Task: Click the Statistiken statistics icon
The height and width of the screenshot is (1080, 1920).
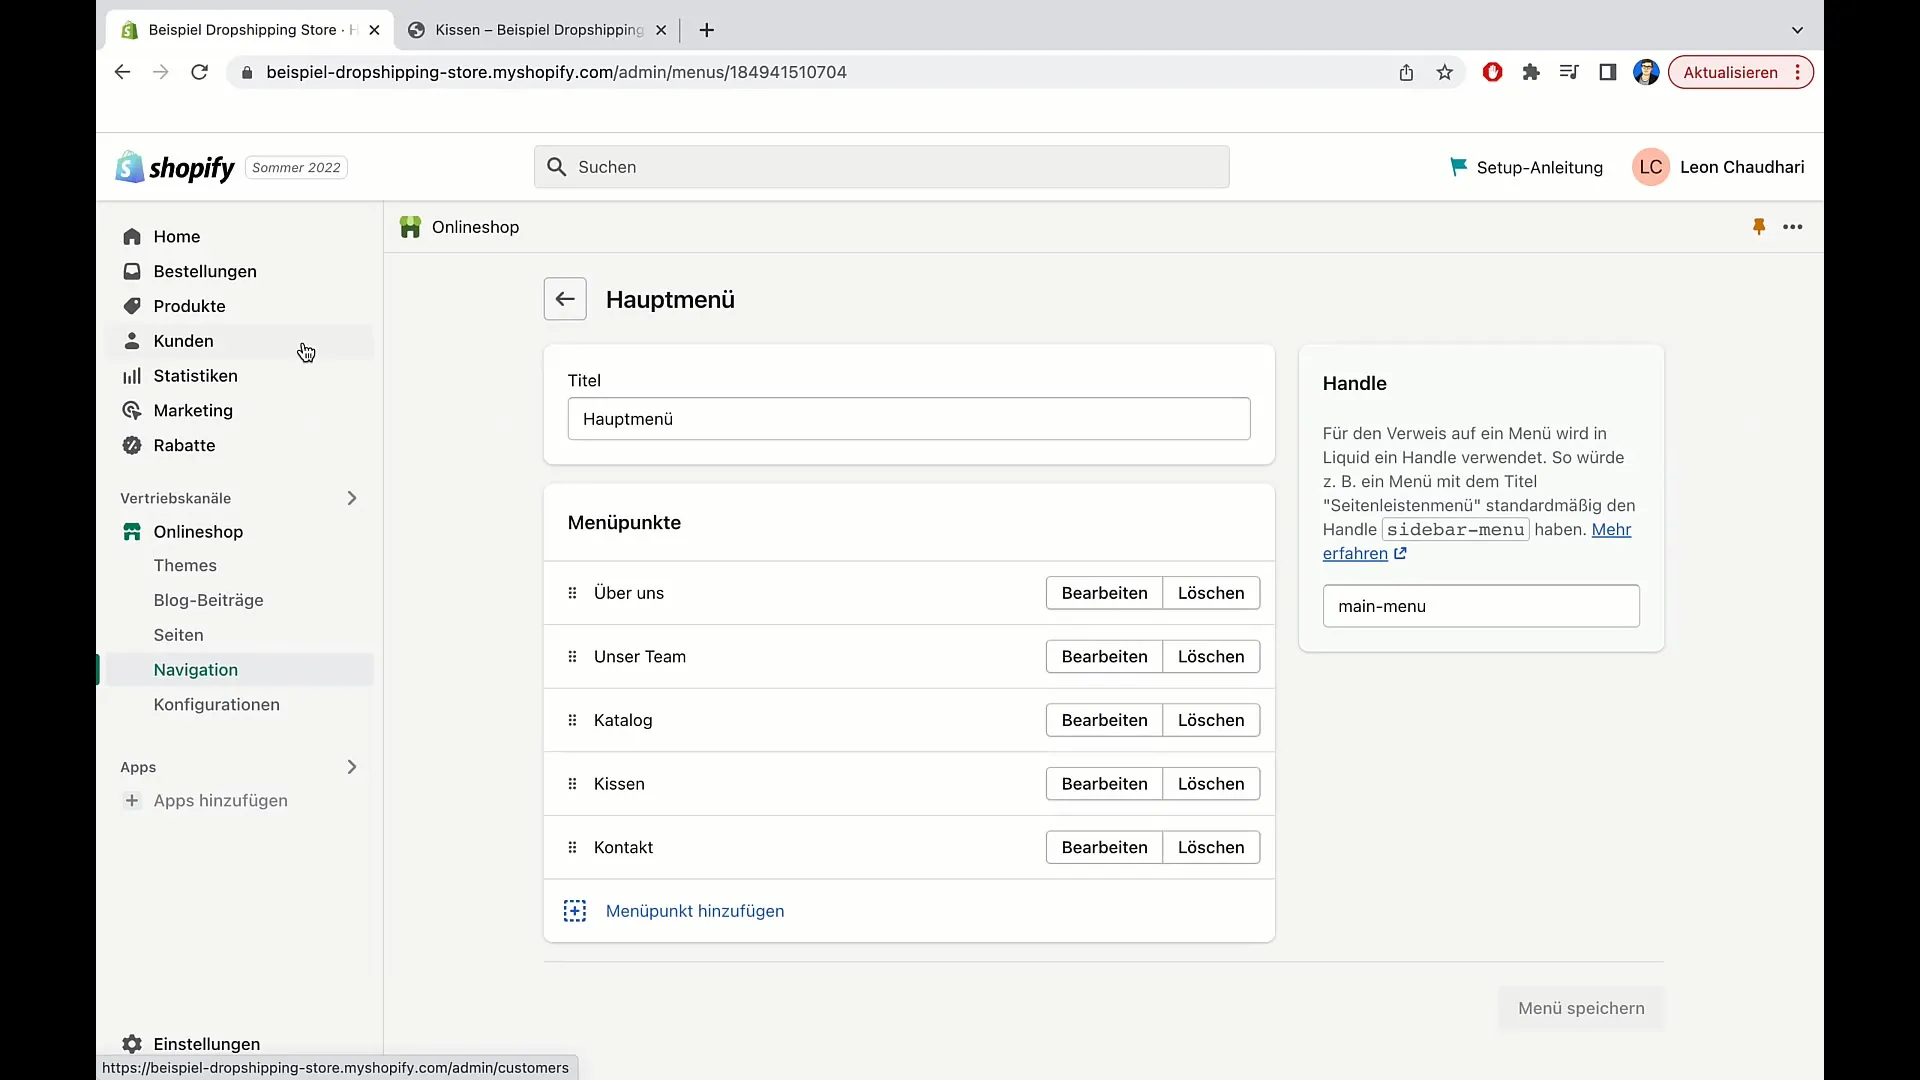Action: (x=132, y=376)
